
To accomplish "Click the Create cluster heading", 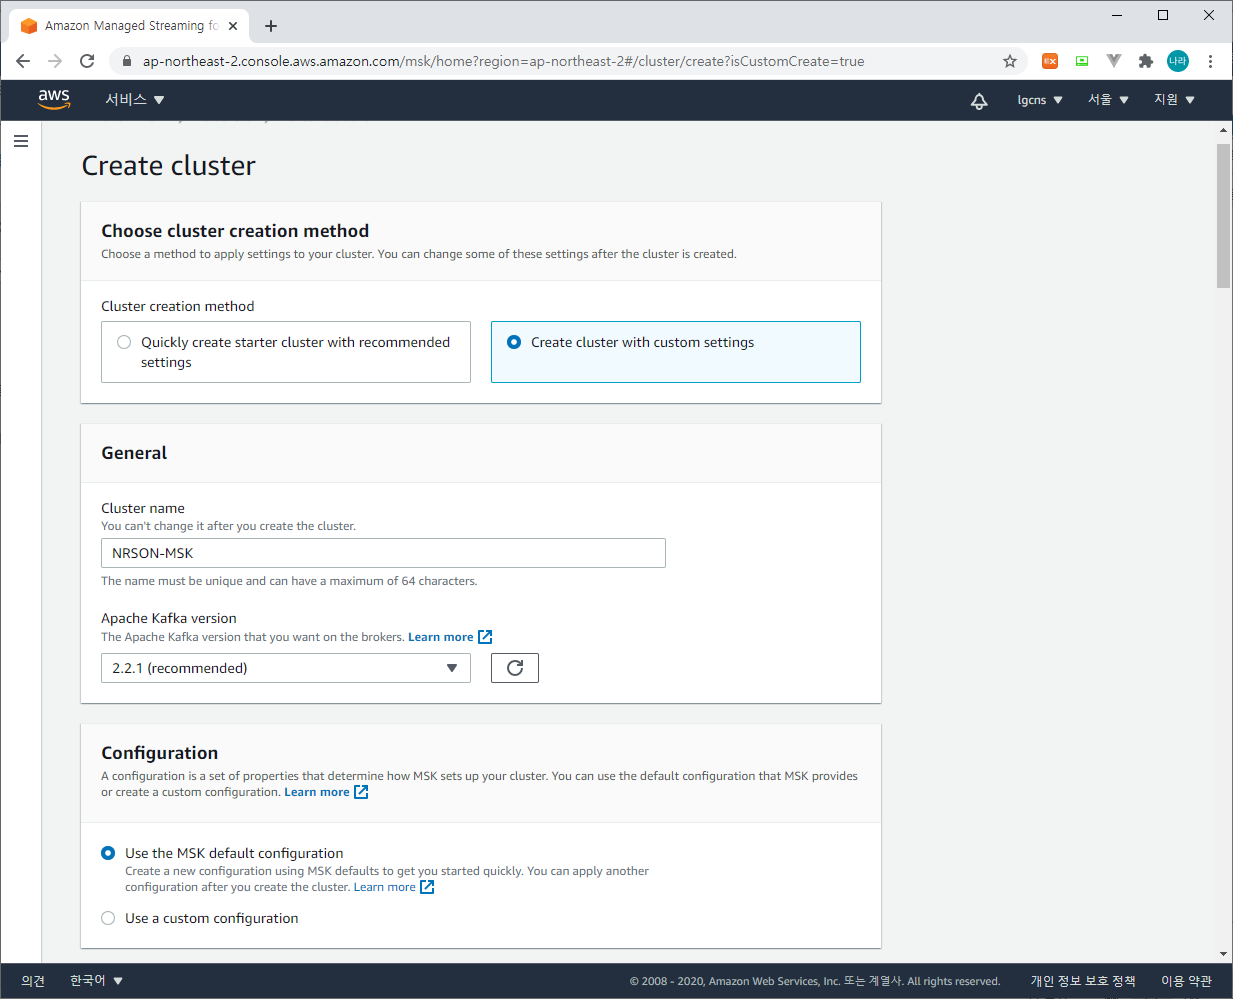I will point(169,166).
